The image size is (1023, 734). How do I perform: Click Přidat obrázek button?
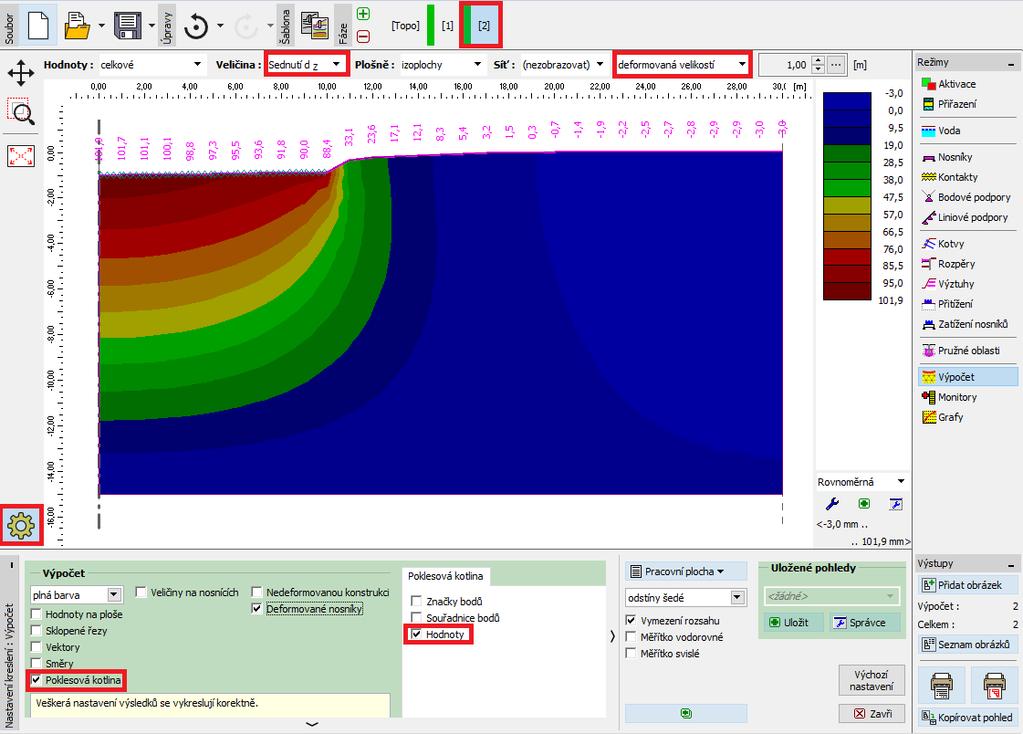[968, 585]
